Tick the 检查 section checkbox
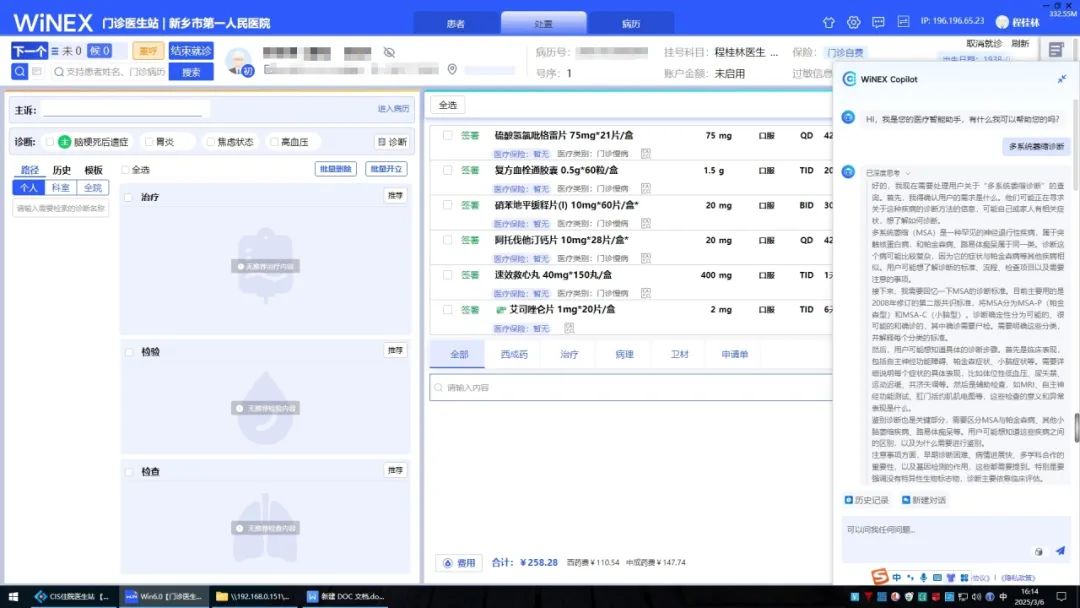Image resolution: width=1080 pixels, height=608 pixels. point(128,472)
